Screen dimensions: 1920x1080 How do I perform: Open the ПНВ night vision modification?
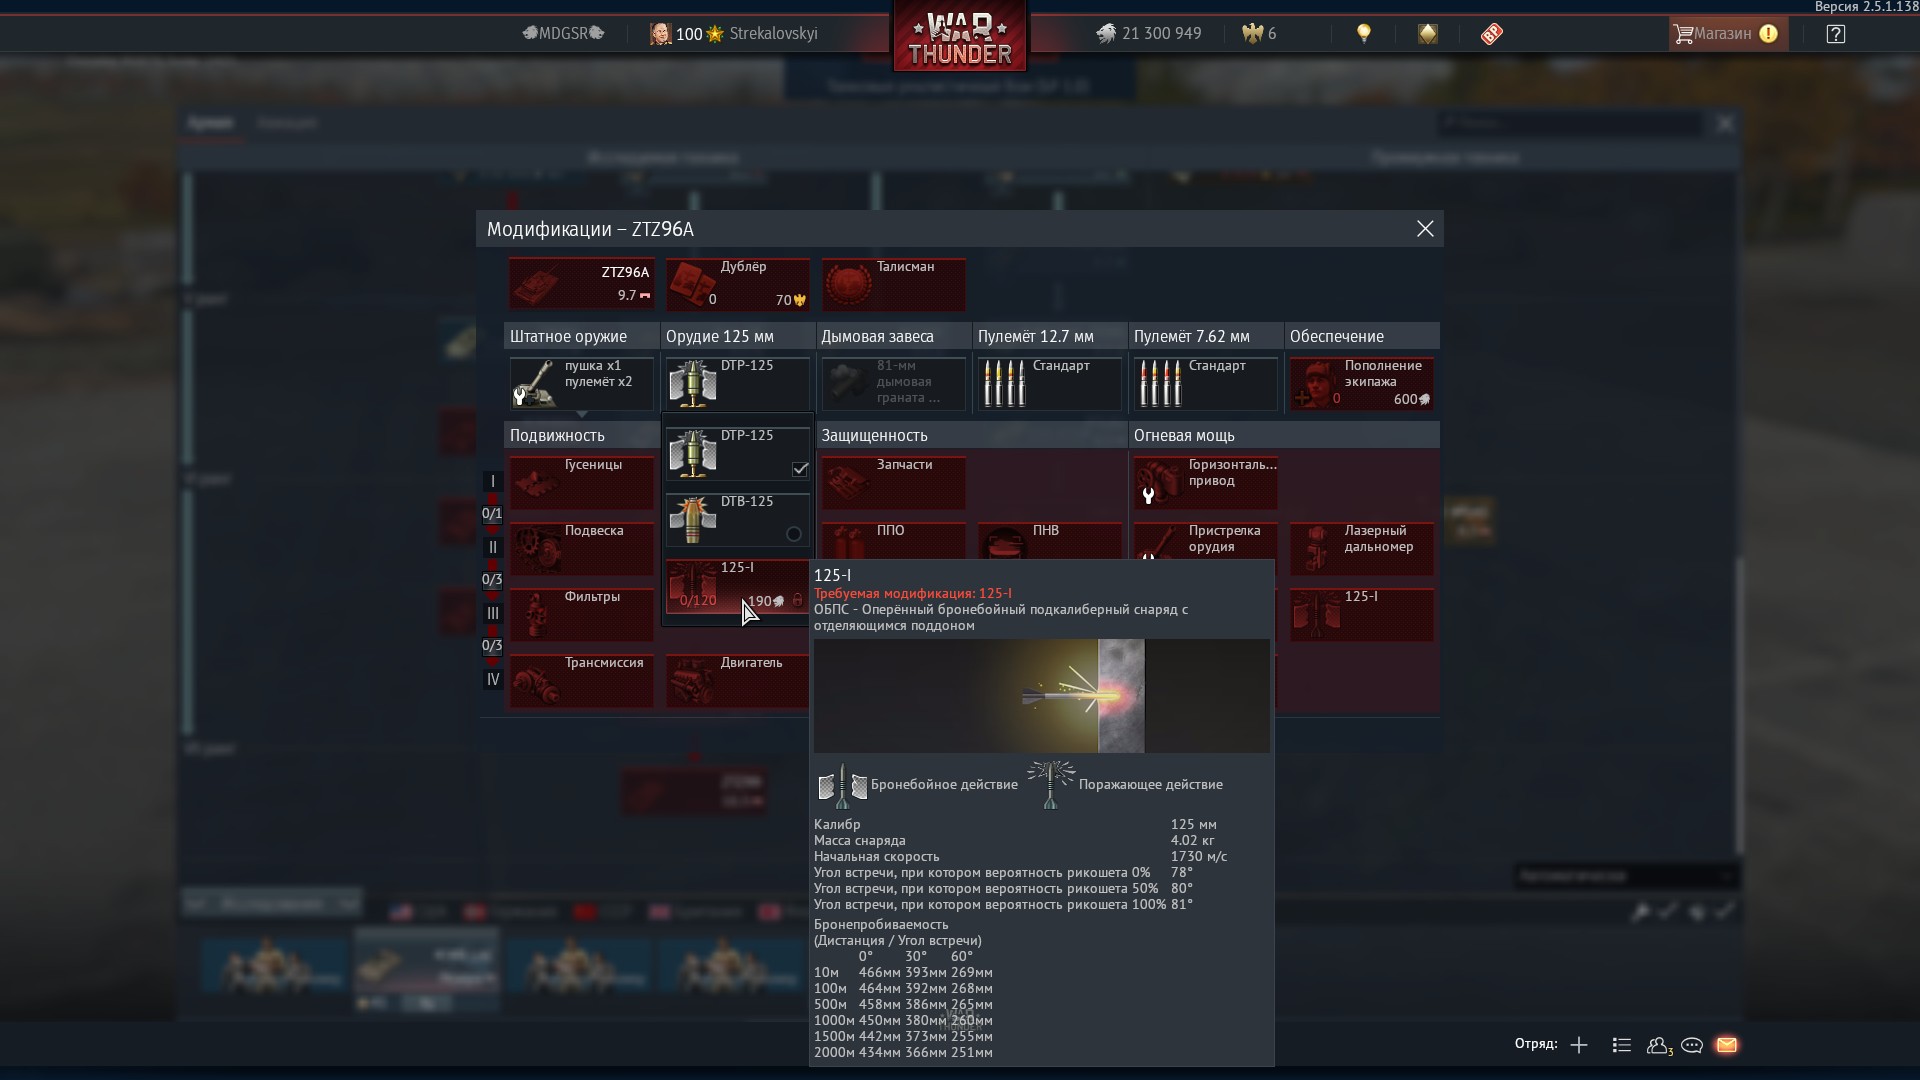(x=1050, y=541)
